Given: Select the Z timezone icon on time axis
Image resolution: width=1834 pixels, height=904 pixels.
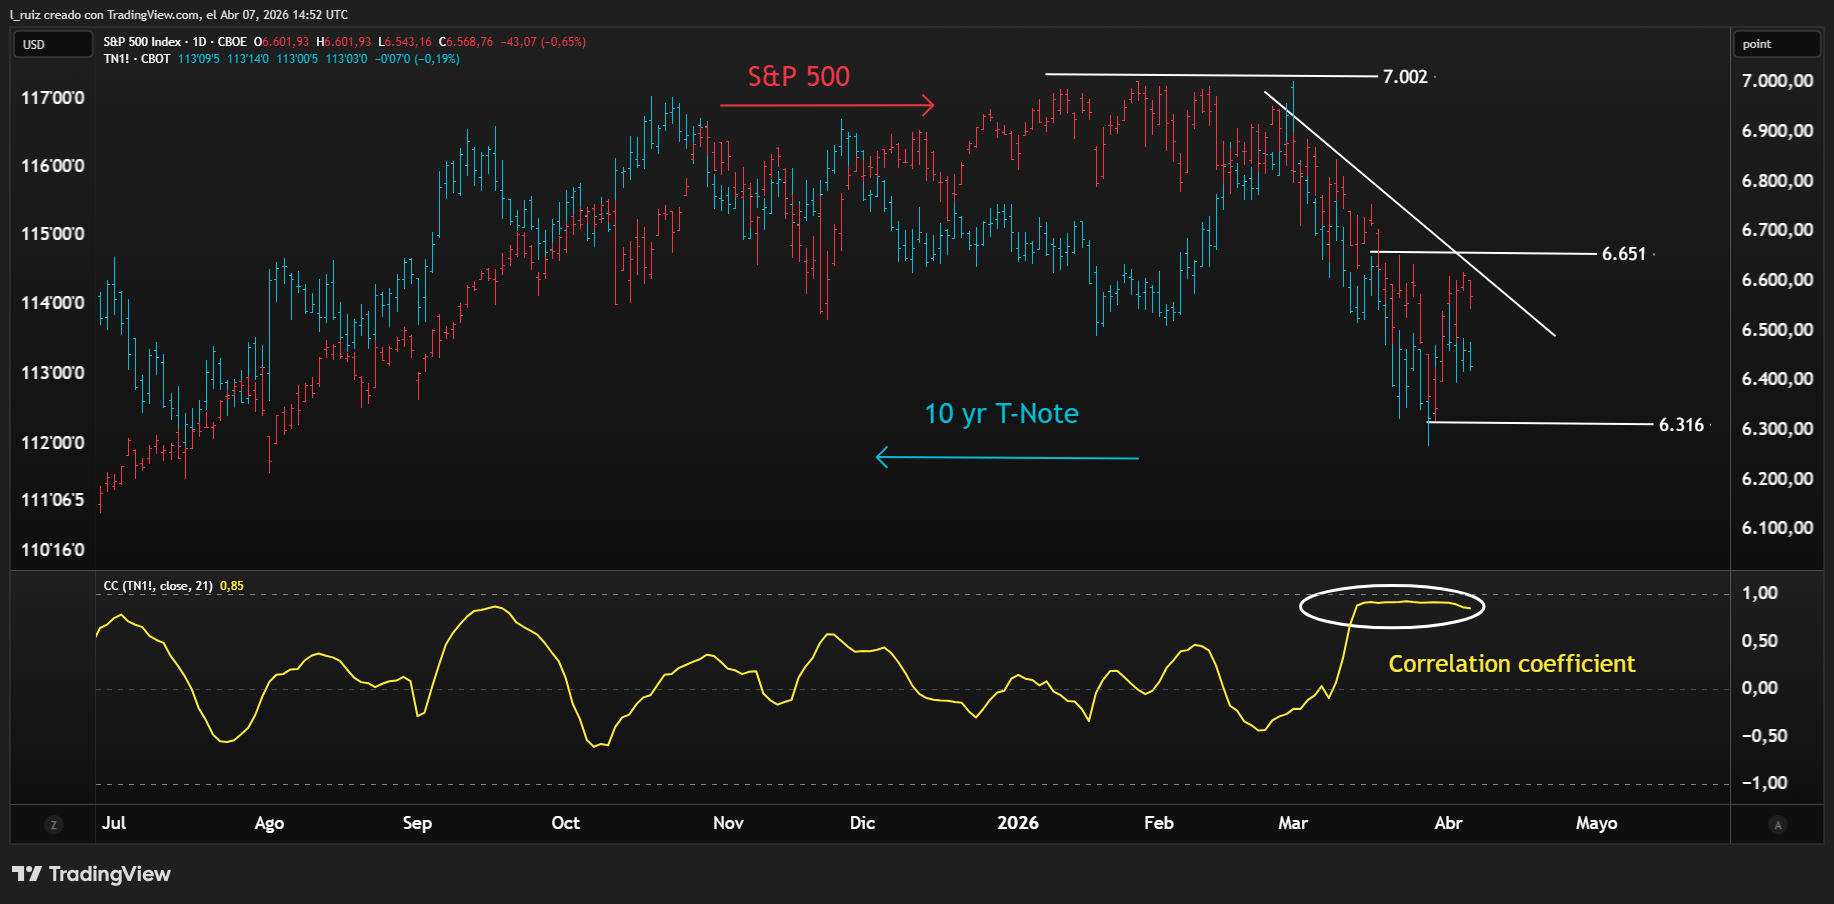Looking at the screenshot, I should click(x=53, y=824).
